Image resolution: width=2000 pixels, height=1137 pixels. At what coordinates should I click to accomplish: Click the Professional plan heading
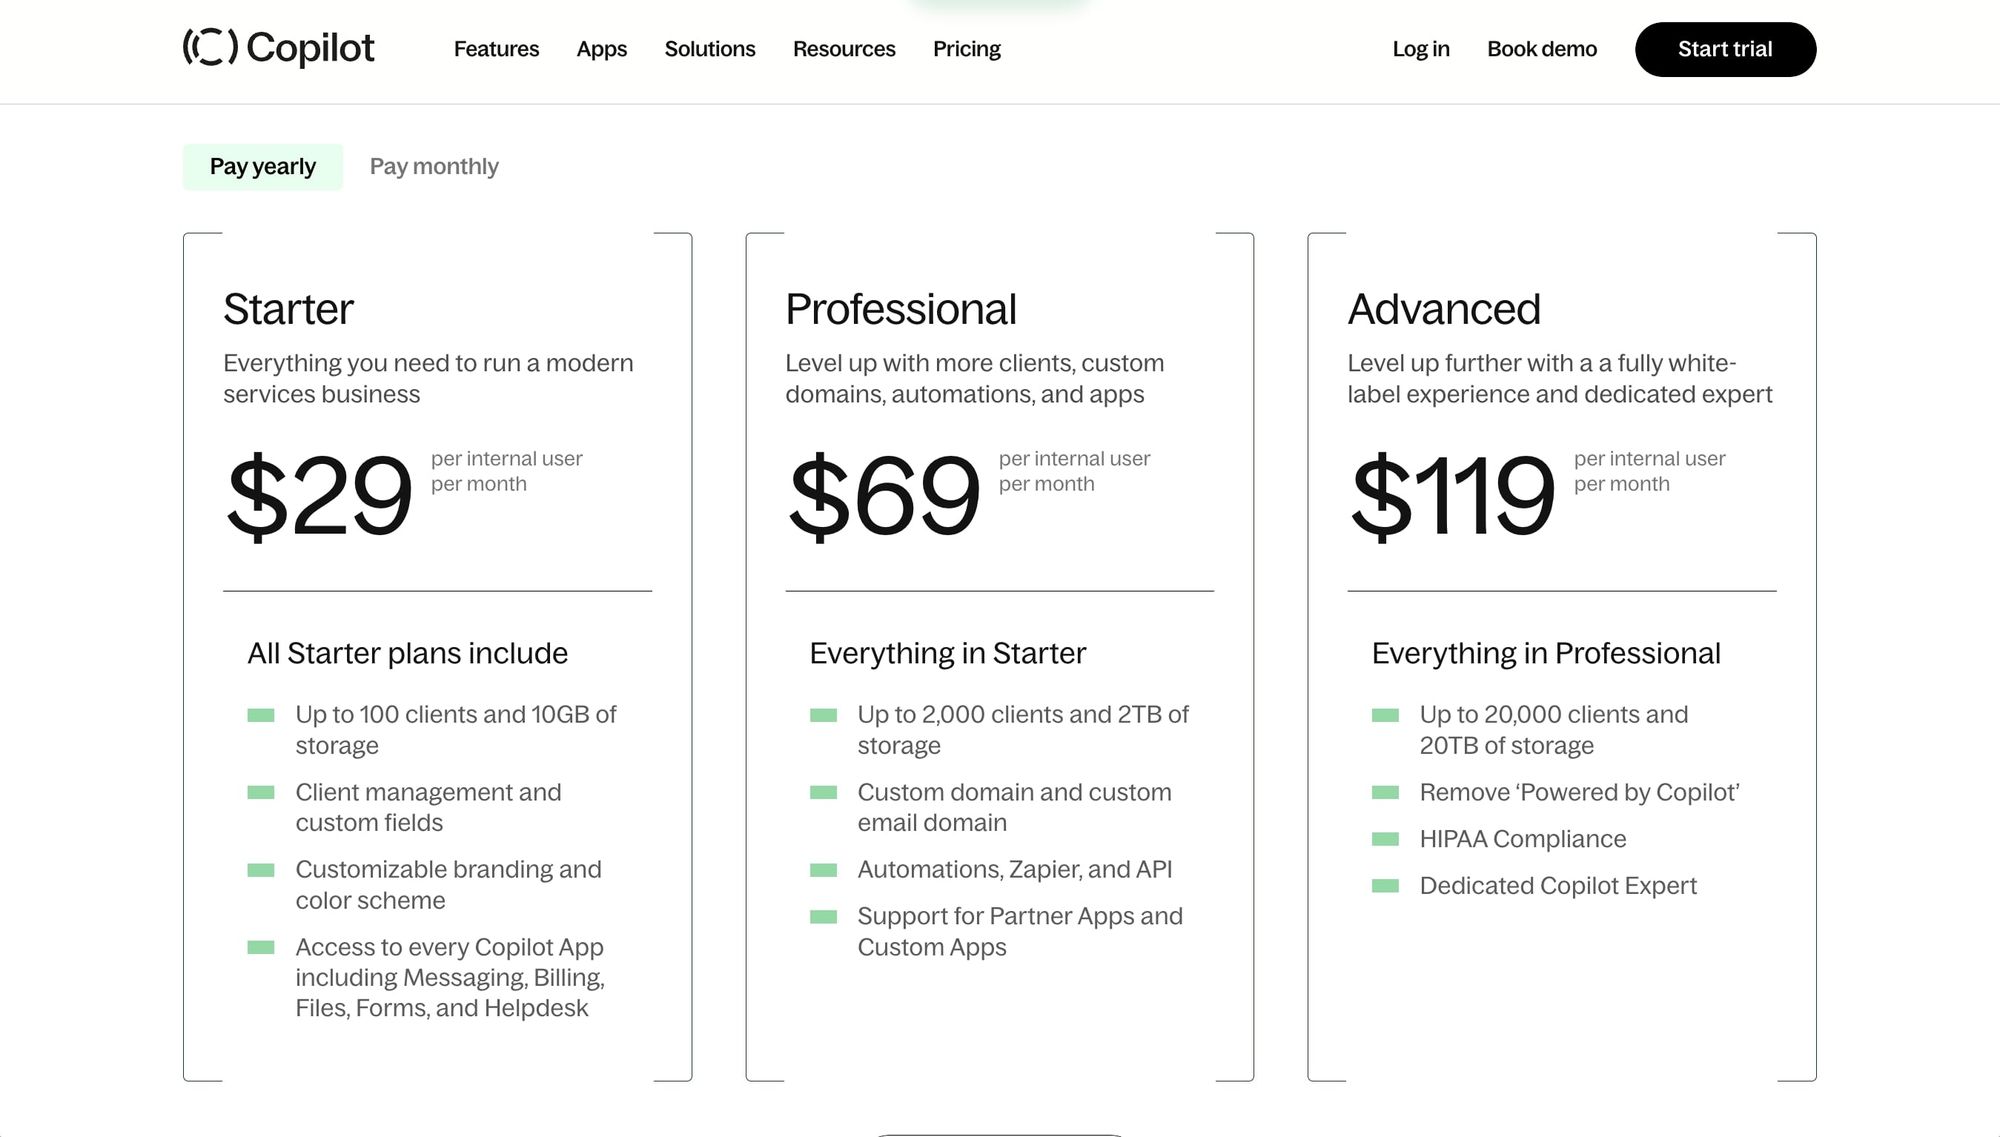click(900, 309)
